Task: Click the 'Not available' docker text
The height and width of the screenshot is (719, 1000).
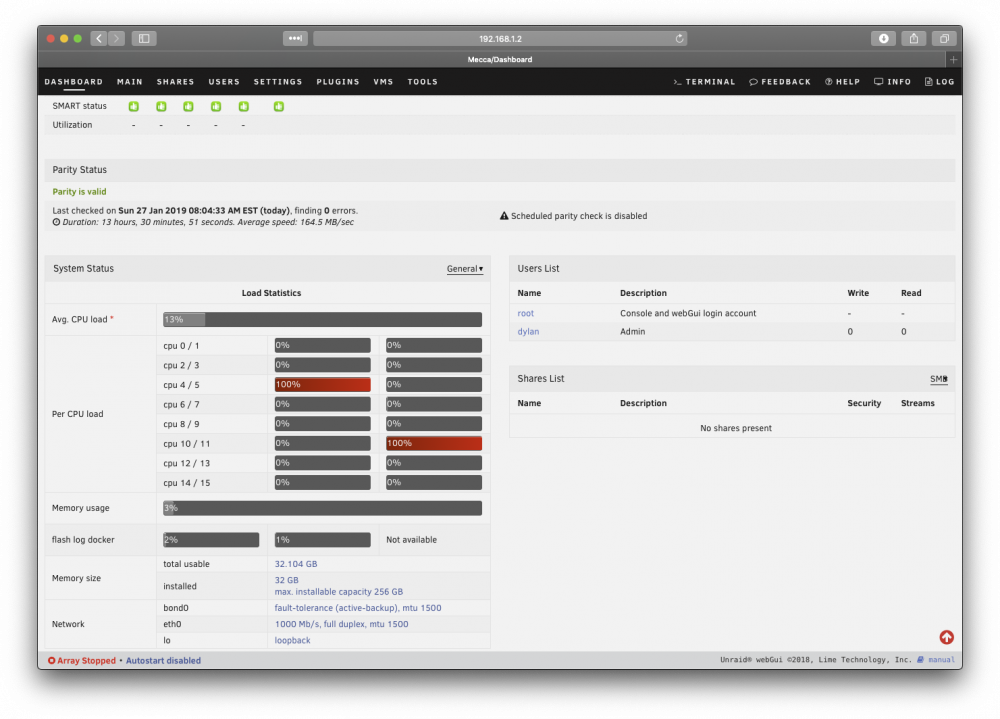Action: click(x=411, y=540)
